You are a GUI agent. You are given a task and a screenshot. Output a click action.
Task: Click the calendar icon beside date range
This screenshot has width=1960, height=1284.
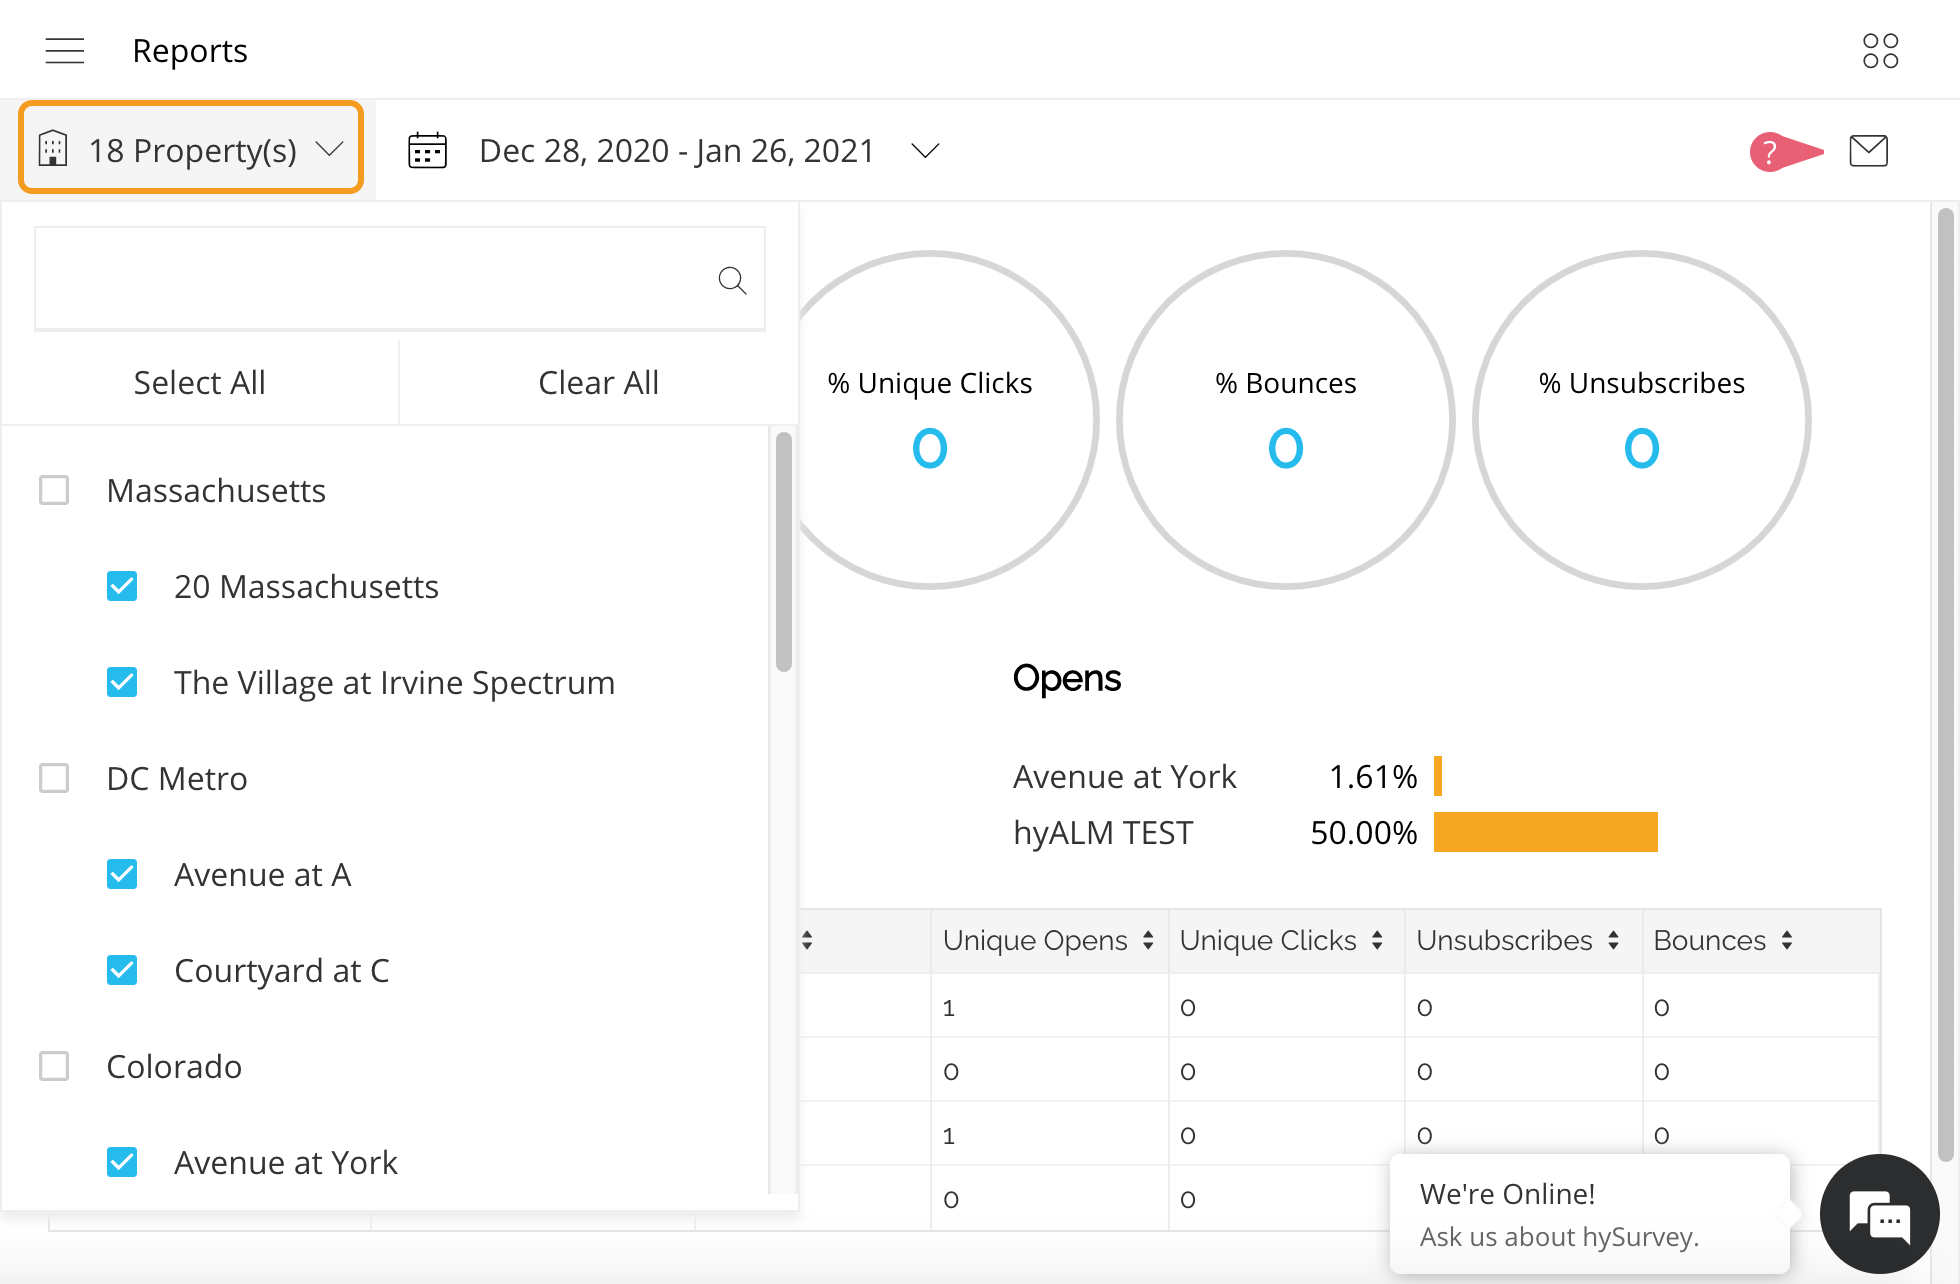pos(427,151)
